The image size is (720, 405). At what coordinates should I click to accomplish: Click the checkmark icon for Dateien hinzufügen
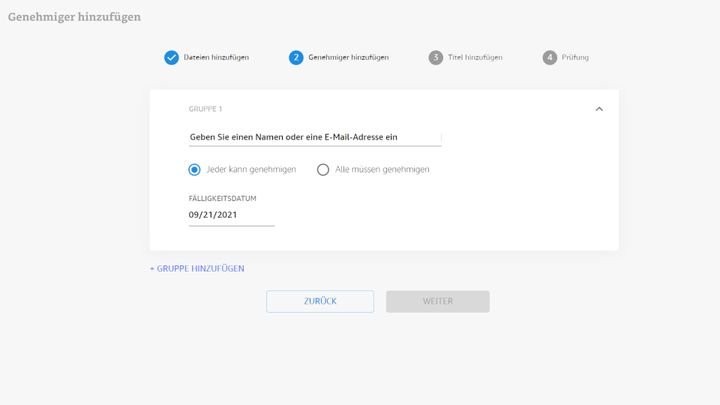[171, 57]
